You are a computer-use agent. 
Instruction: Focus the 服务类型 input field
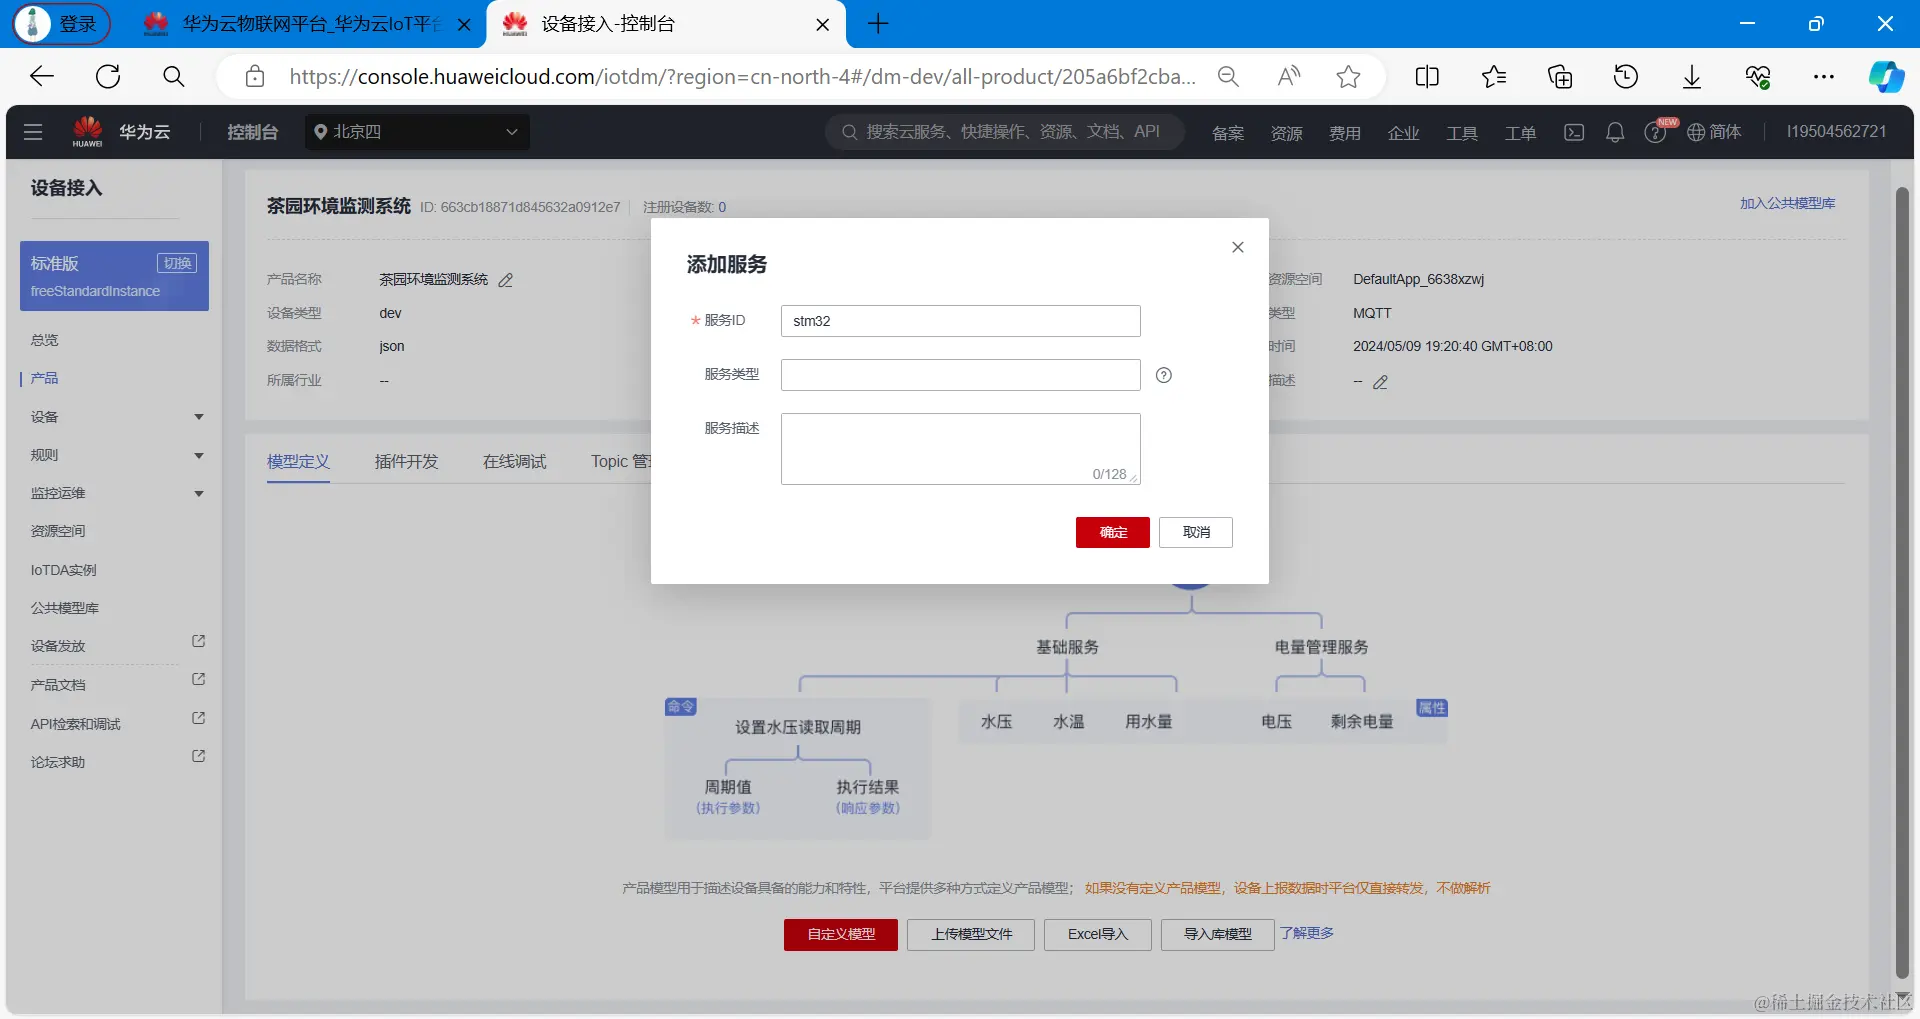pos(960,375)
